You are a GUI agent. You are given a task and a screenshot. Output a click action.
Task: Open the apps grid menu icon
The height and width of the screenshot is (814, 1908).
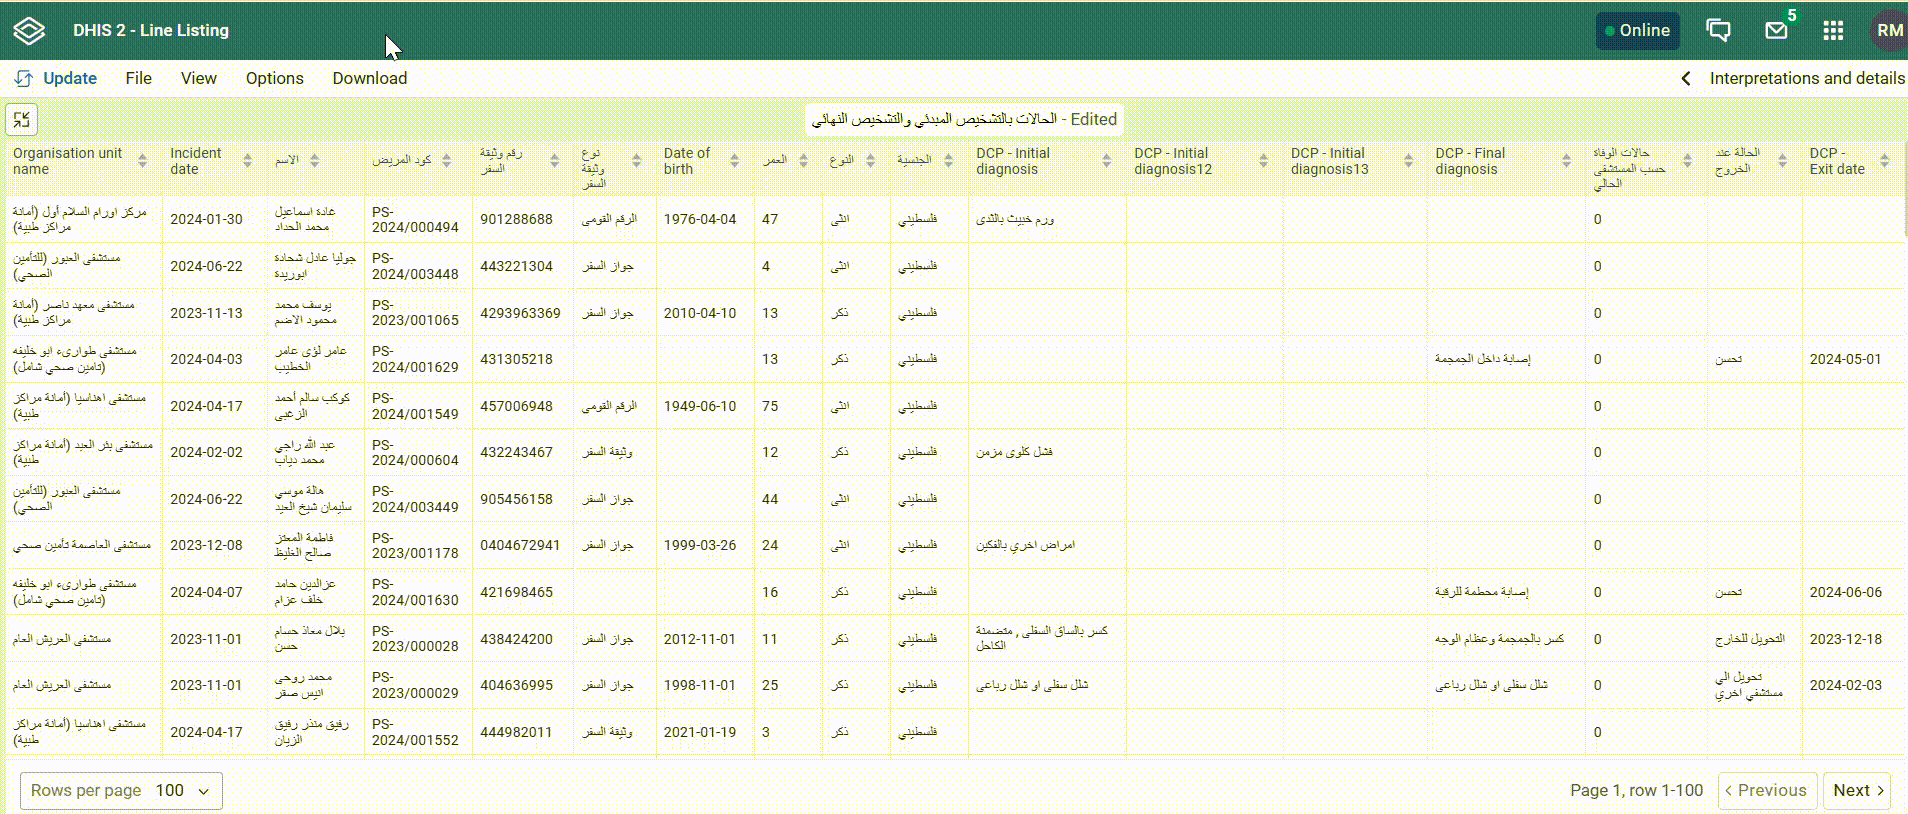(x=1833, y=31)
